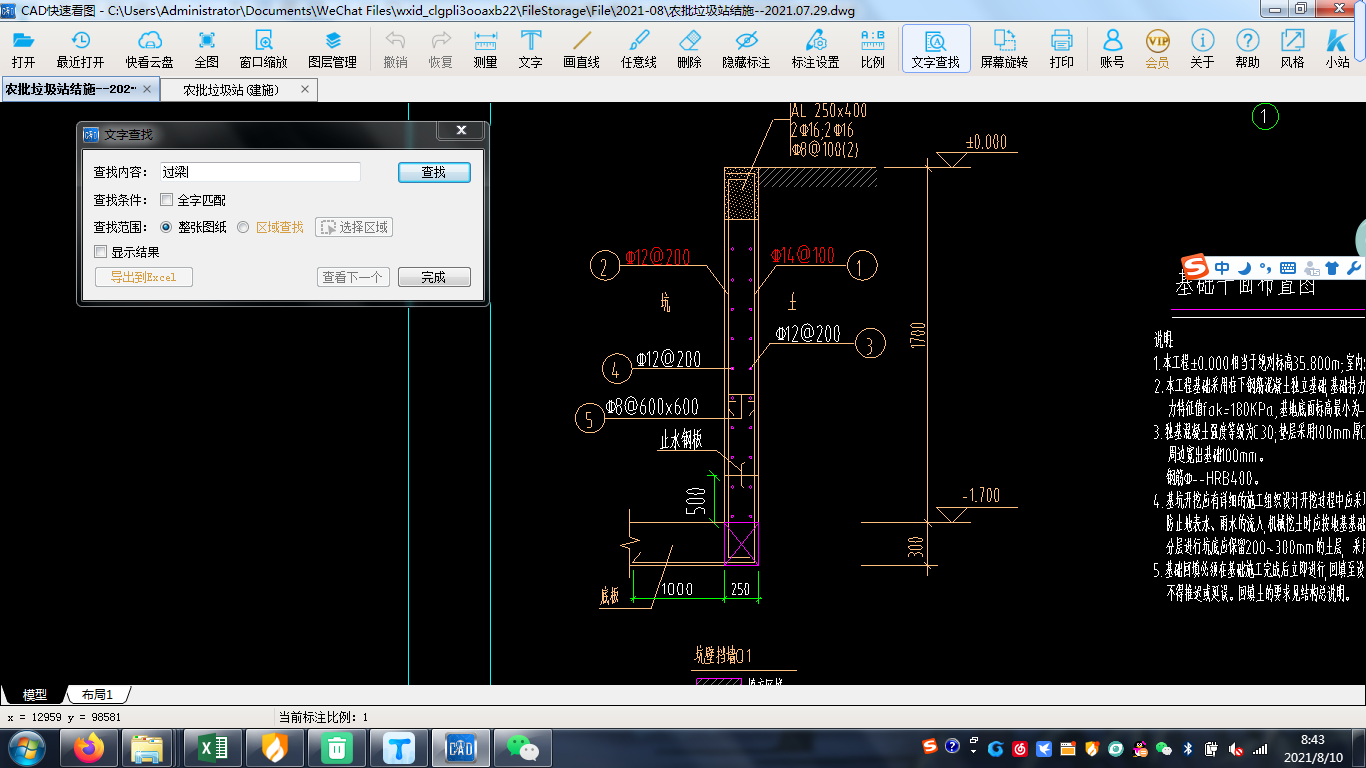The image size is (1366, 768).
Task: Enable 全字匹配 whole-word match checkbox
Action: tap(167, 200)
